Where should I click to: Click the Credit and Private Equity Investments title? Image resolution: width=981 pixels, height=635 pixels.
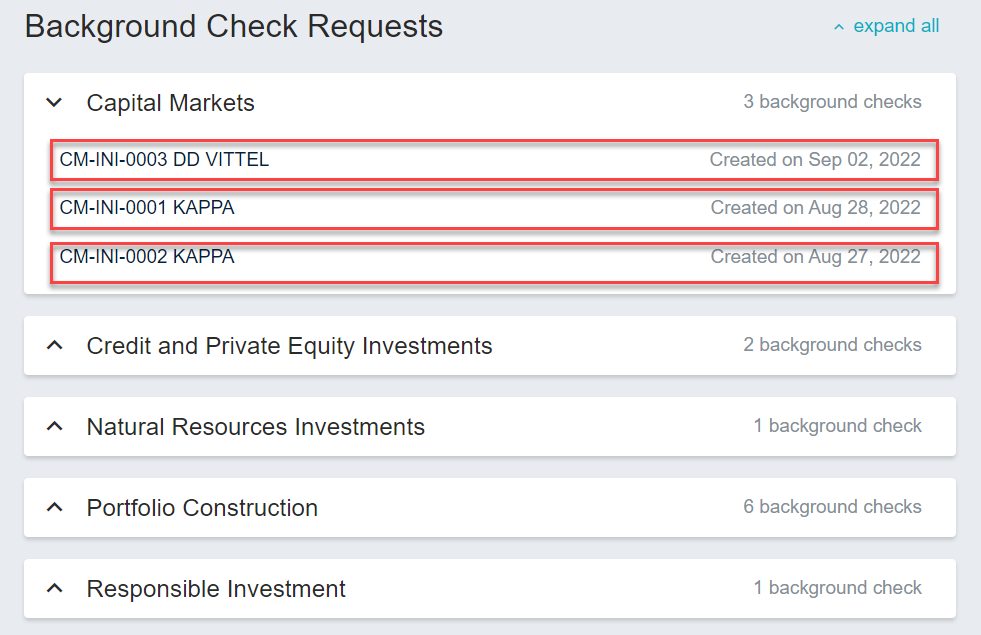[289, 346]
